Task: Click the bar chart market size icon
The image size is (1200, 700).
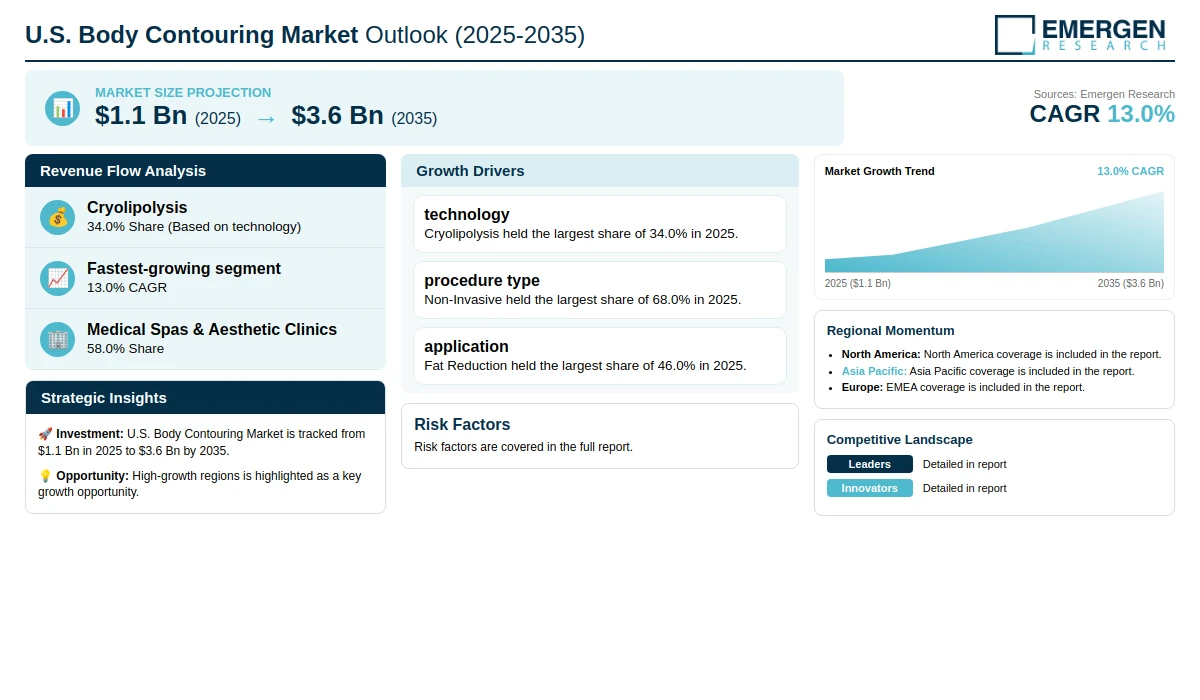Action: (62, 108)
